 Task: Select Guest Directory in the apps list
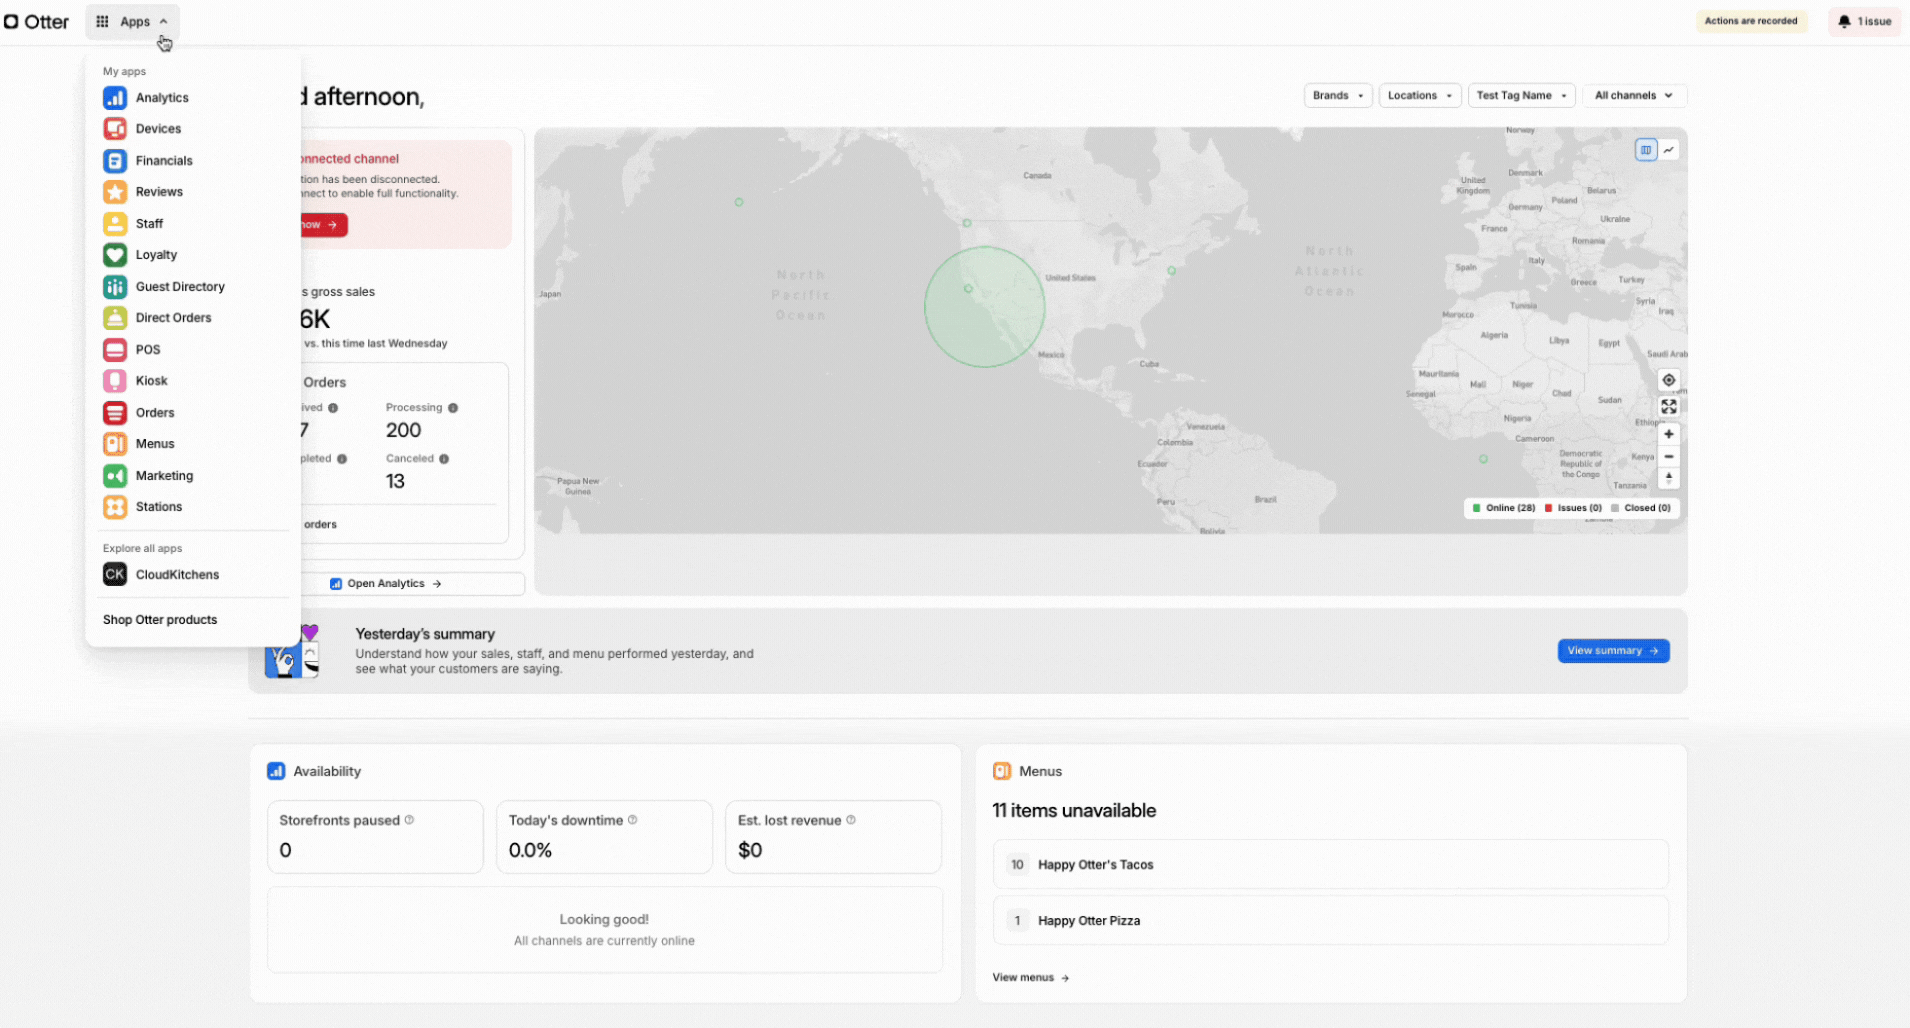point(180,287)
